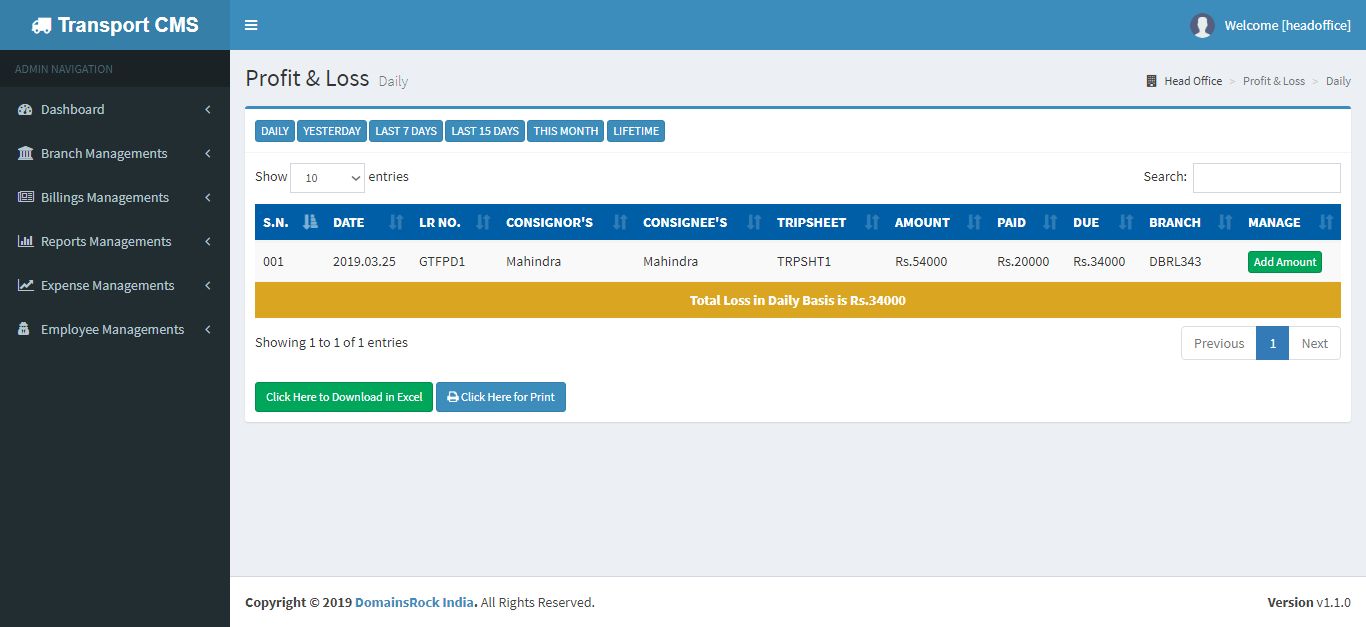The width and height of the screenshot is (1366, 627).
Task: Open the Reports Managements menu label
Action: coord(106,241)
